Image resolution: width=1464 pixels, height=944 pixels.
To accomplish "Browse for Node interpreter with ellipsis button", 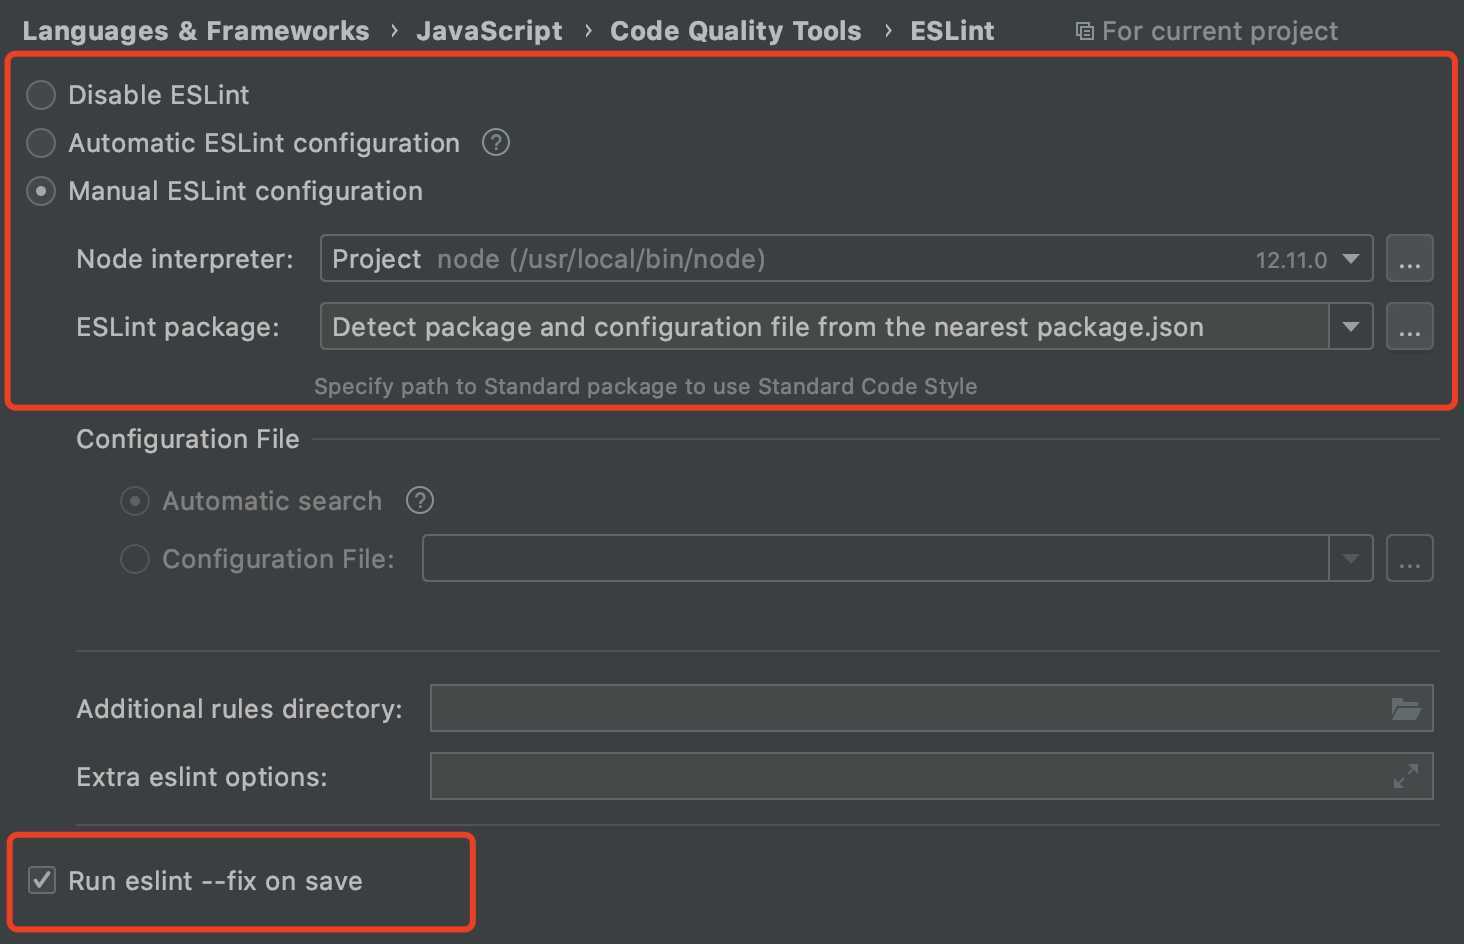I will (x=1410, y=259).
